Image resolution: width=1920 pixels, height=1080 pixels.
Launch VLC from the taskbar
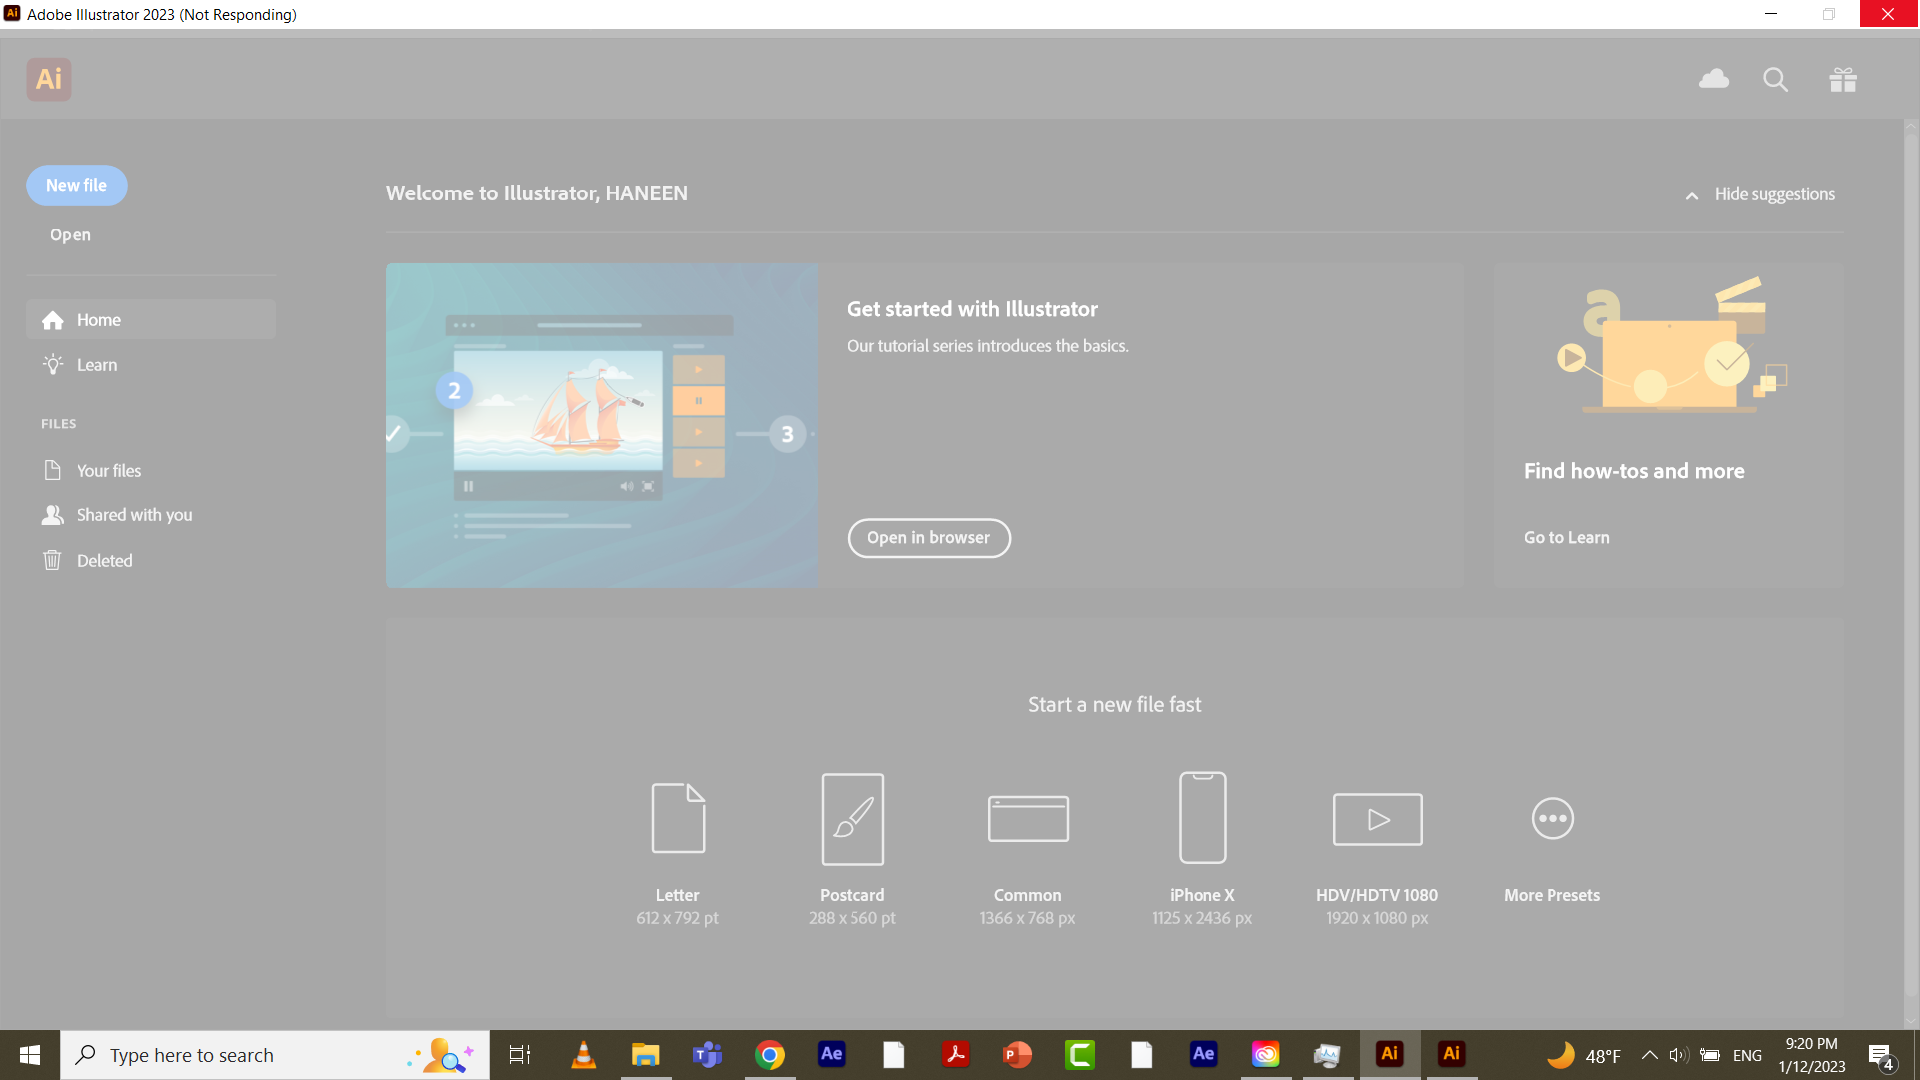tap(583, 1055)
